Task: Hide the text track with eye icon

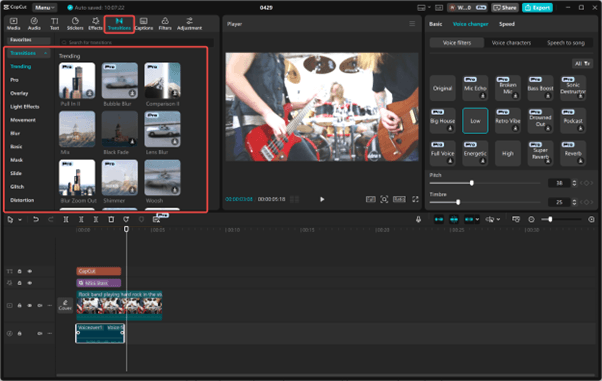Action: coord(30,271)
